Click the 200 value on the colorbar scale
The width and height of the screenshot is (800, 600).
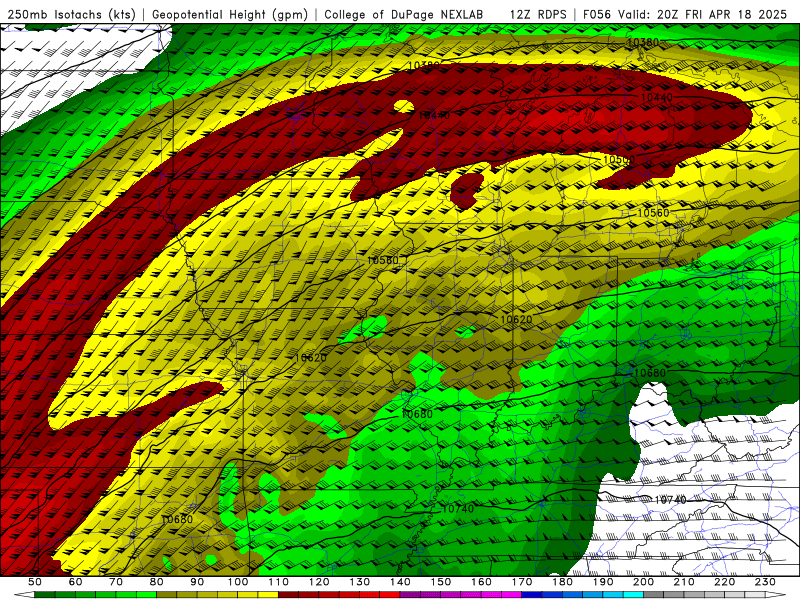[643, 582]
